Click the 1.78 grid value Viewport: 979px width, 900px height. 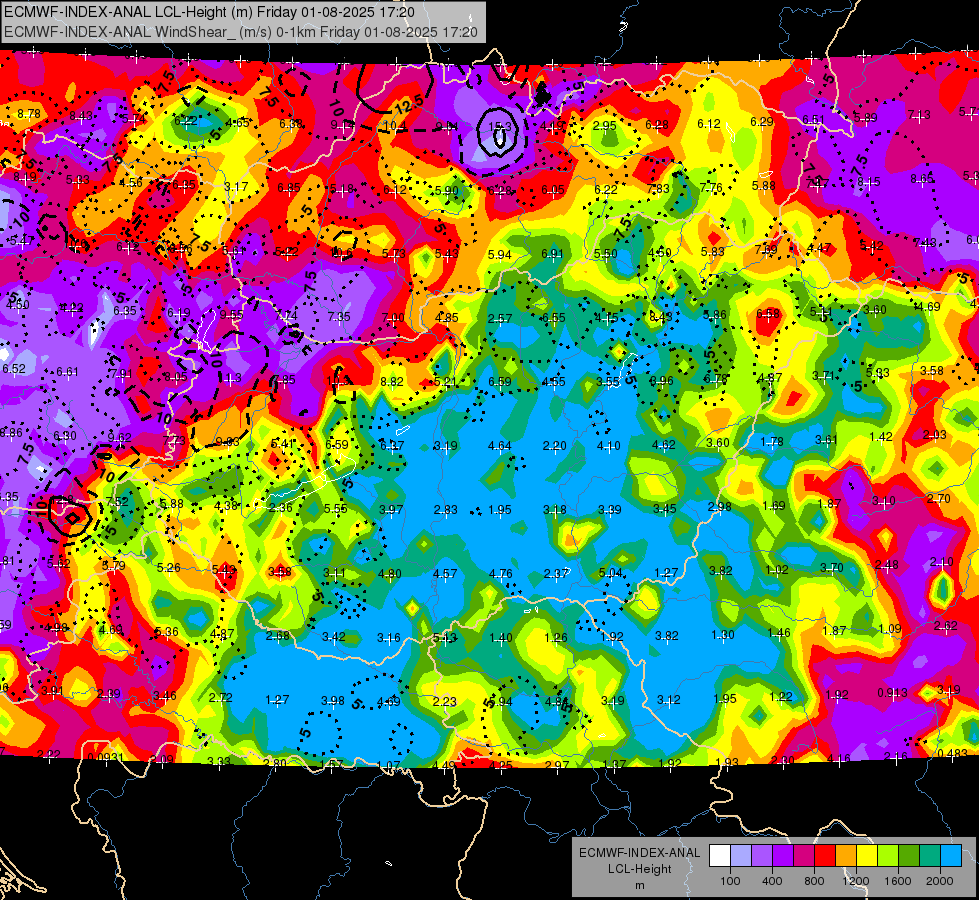tap(772, 442)
